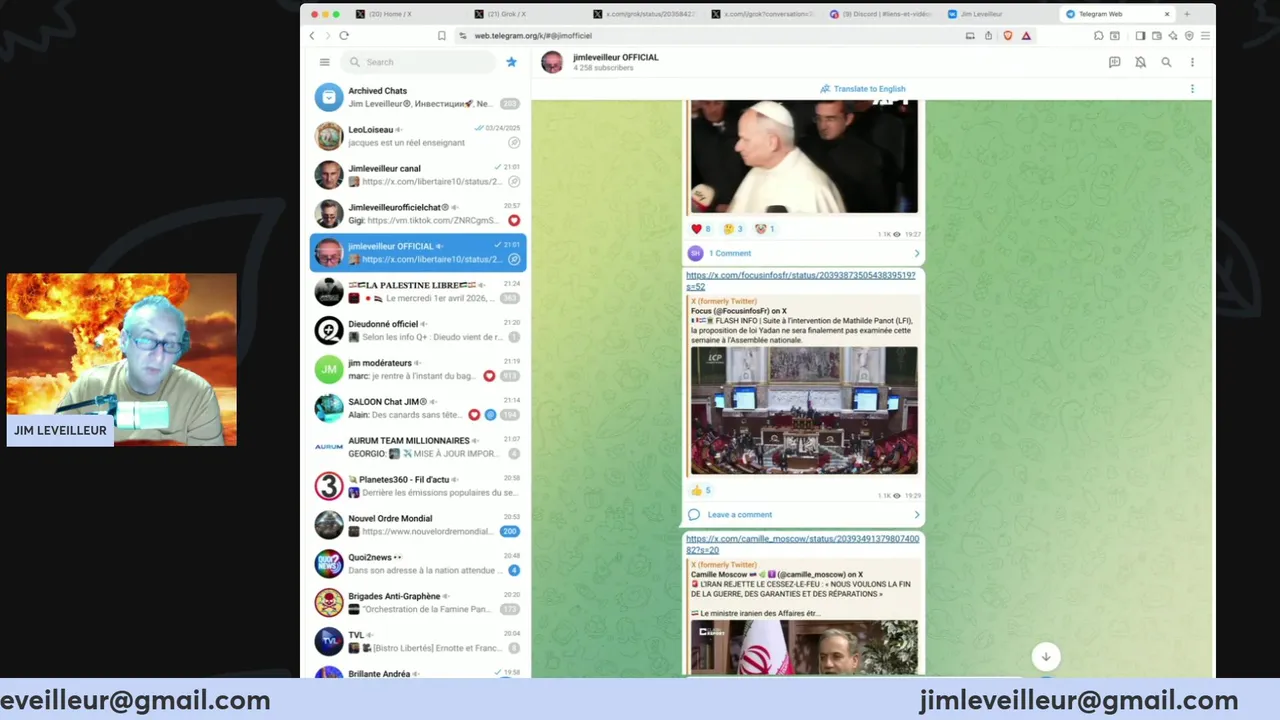The height and width of the screenshot is (720, 1280).
Task: Click the Iran post preview image
Action: pos(804,647)
